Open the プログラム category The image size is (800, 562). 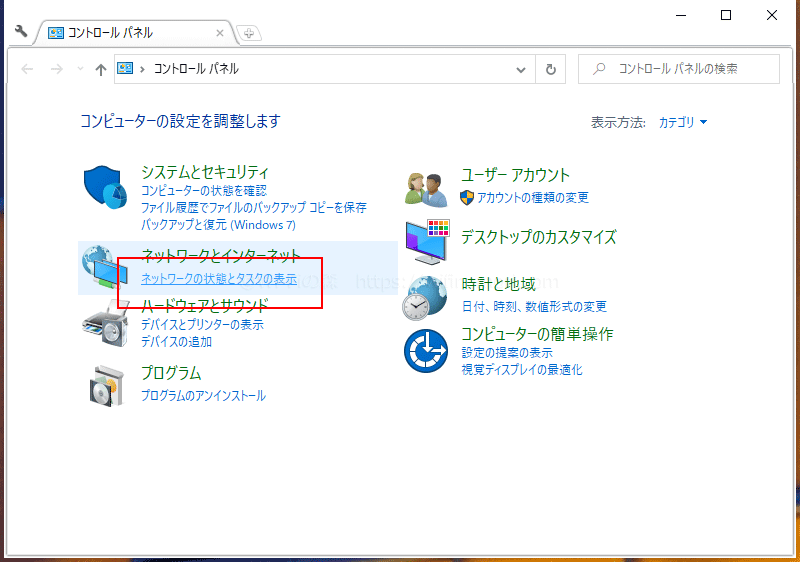tap(171, 373)
